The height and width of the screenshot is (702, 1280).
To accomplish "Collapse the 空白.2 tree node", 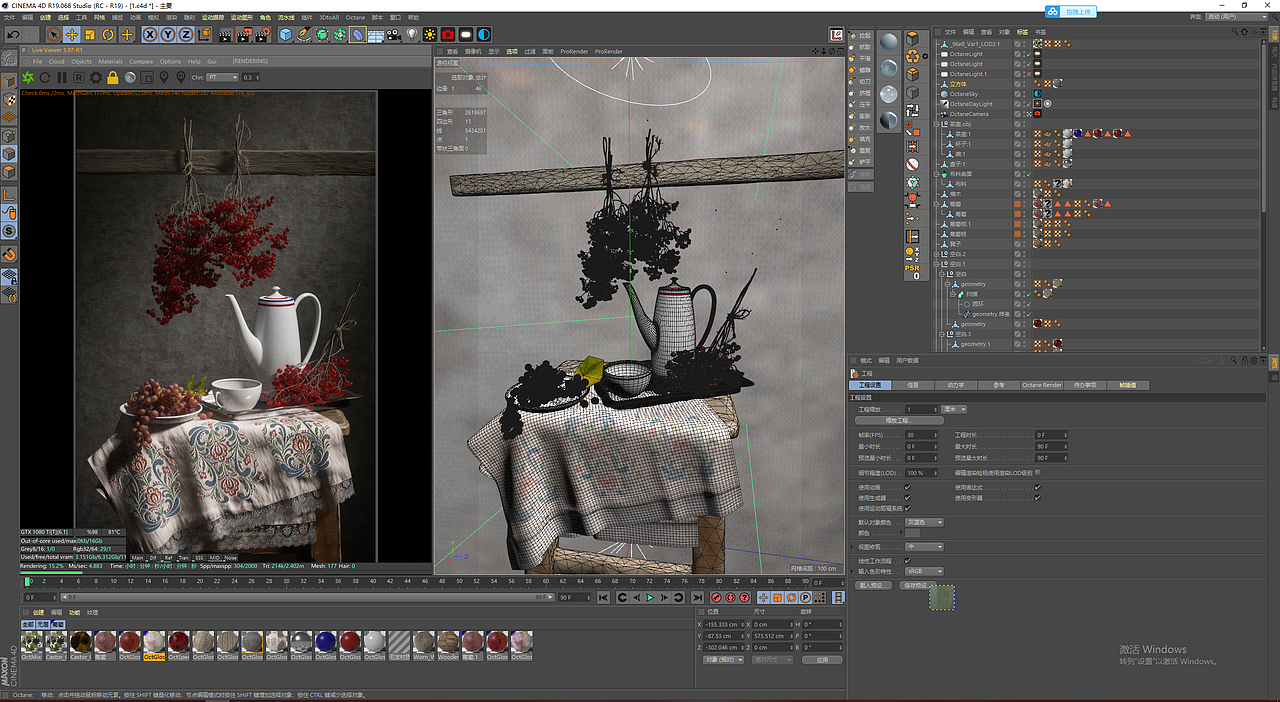I will coord(938,254).
